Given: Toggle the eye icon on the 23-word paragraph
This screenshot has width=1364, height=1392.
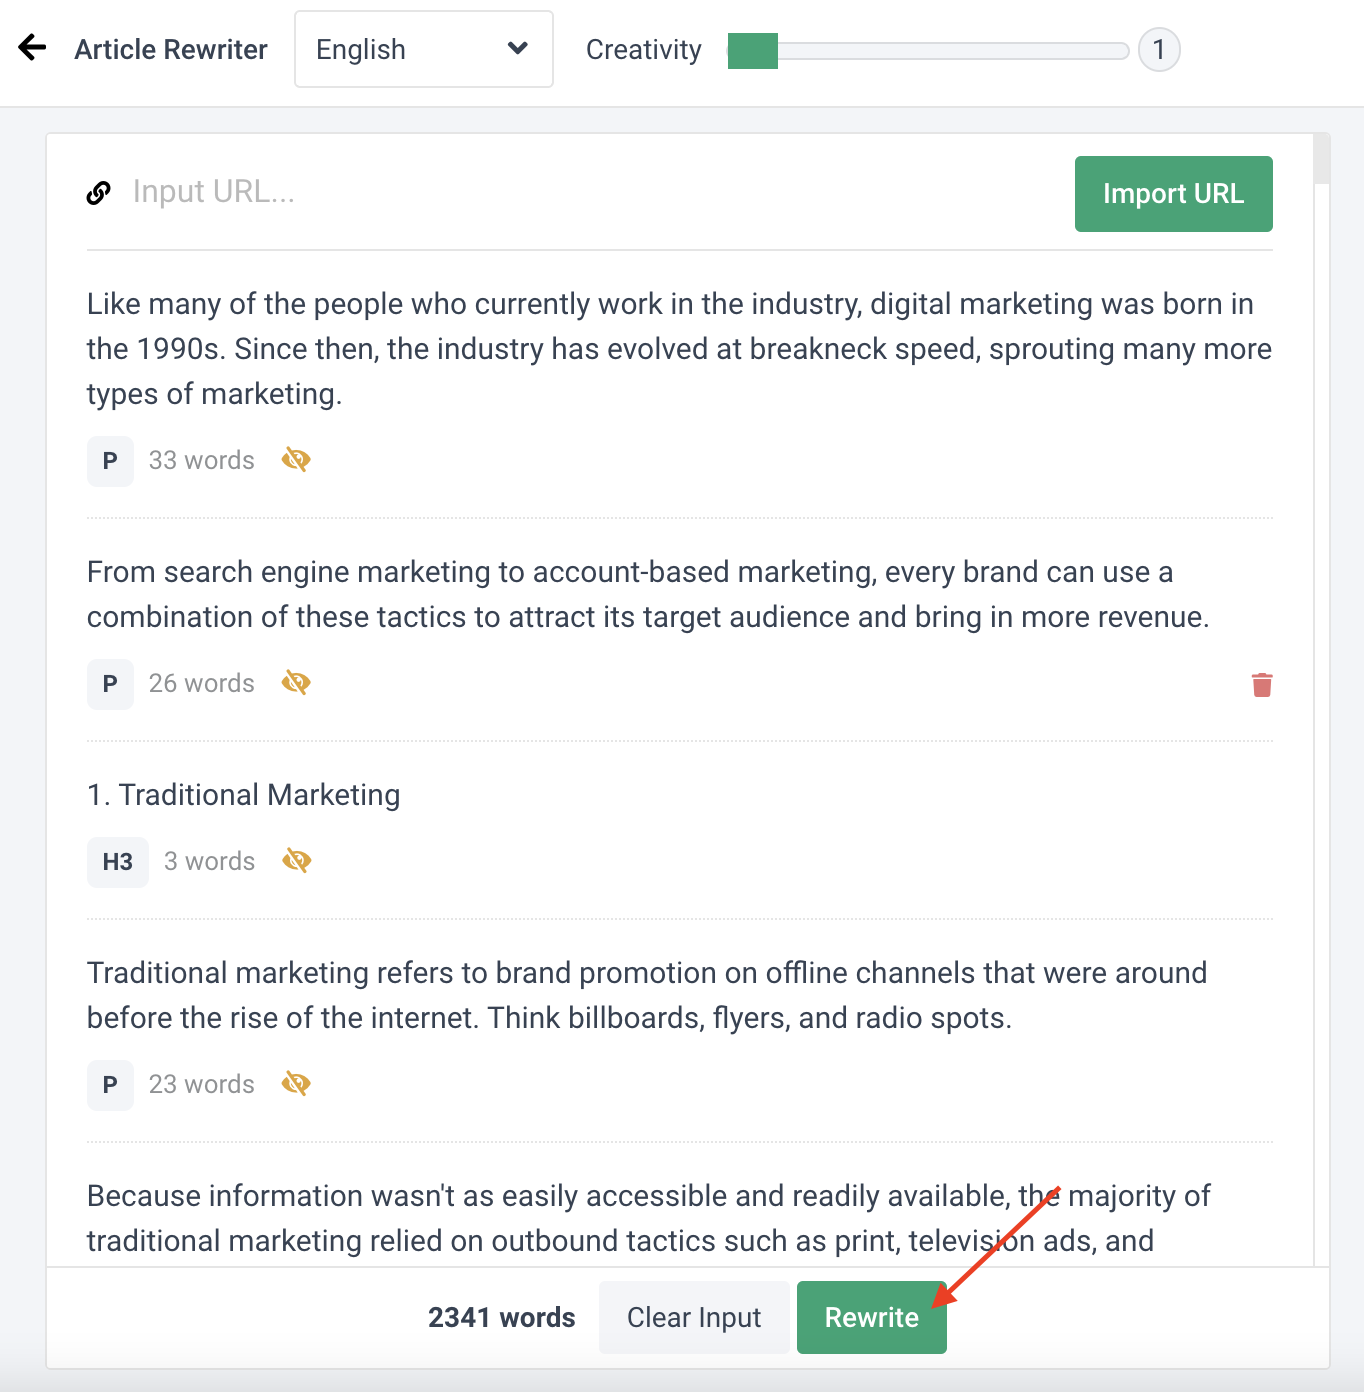Looking at the screenshot, I should tap(295, 1083).
